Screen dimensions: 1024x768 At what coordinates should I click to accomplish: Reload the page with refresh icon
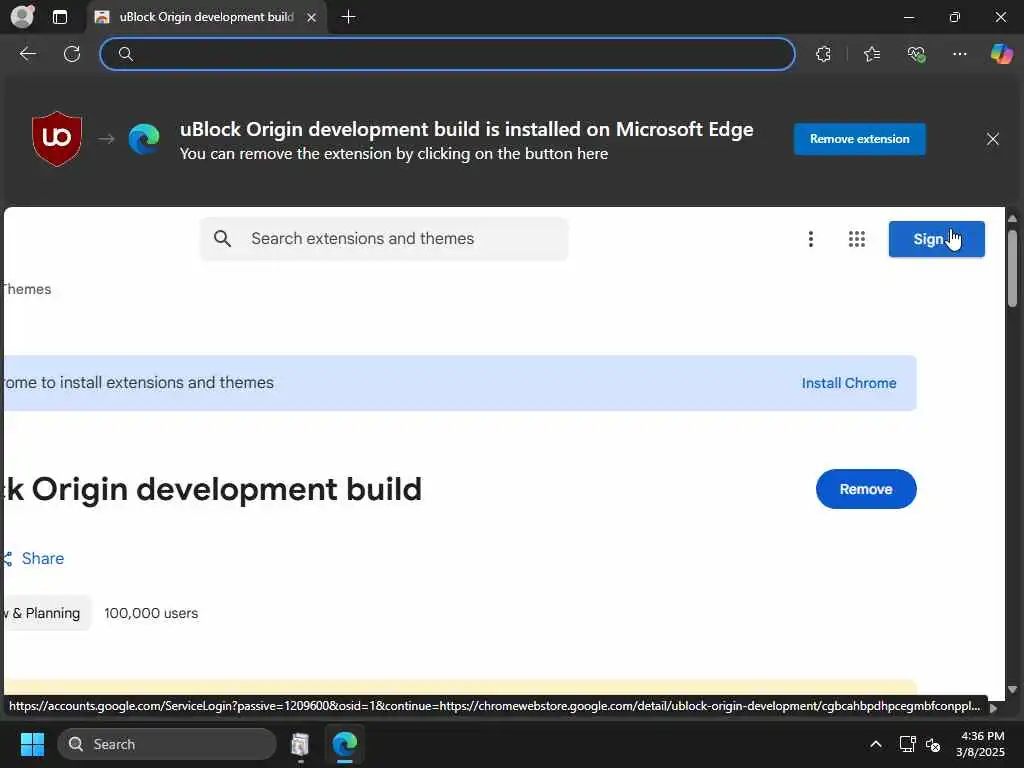[x=72, y=54]
